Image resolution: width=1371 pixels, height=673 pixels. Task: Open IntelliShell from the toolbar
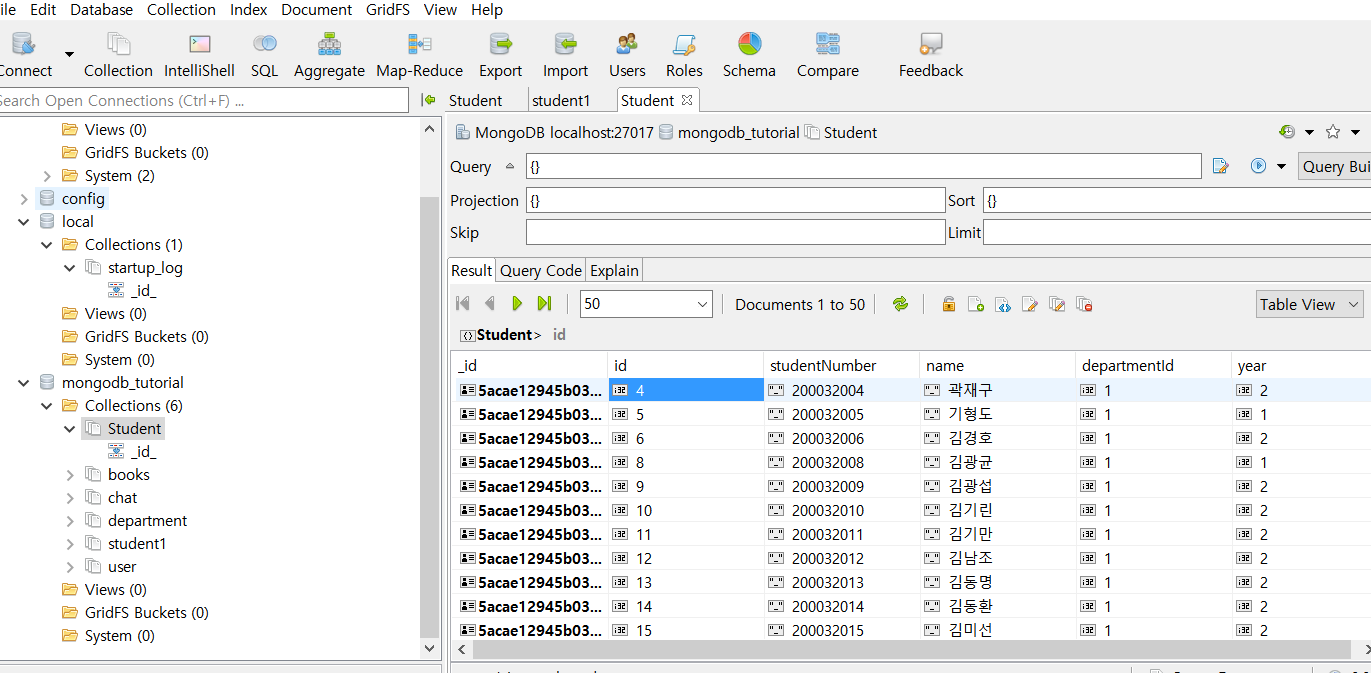click(x=199, y=53)
